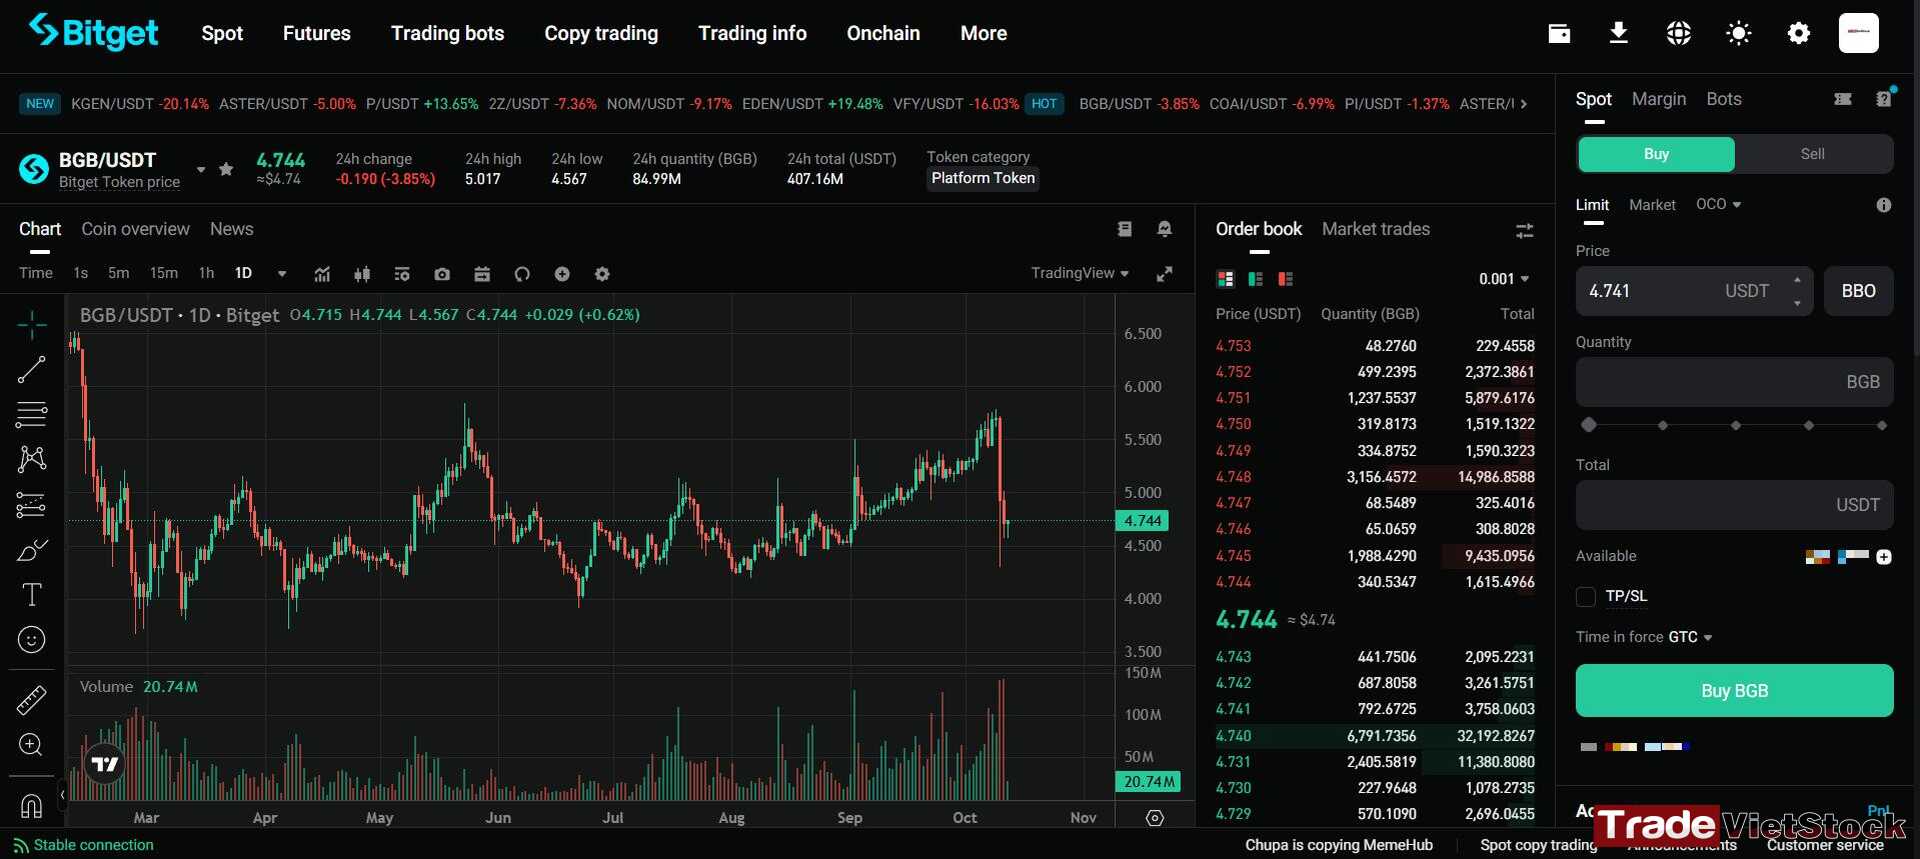This screenshot has height=859, width=1920.
Task: Open chart scale settings icon
Action: pyautogui.click(x=1155, y=818)
